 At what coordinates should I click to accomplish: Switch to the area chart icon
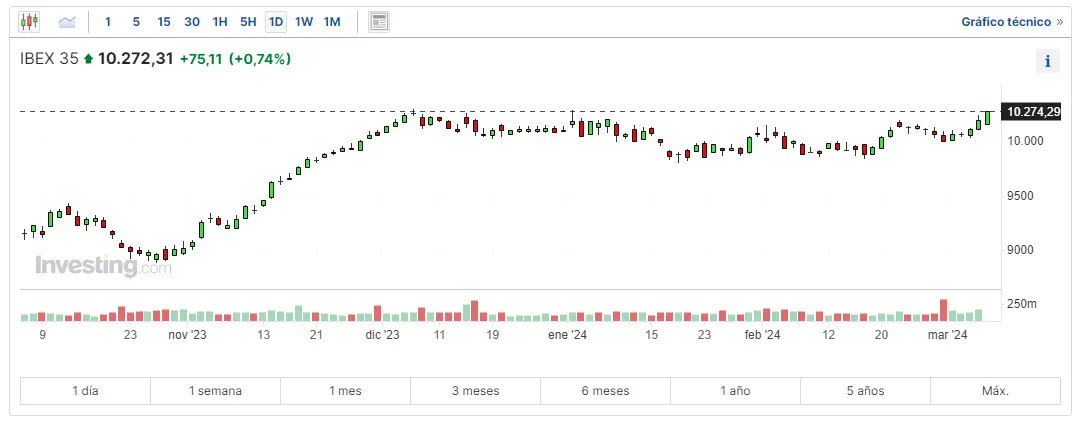point(67,21)
